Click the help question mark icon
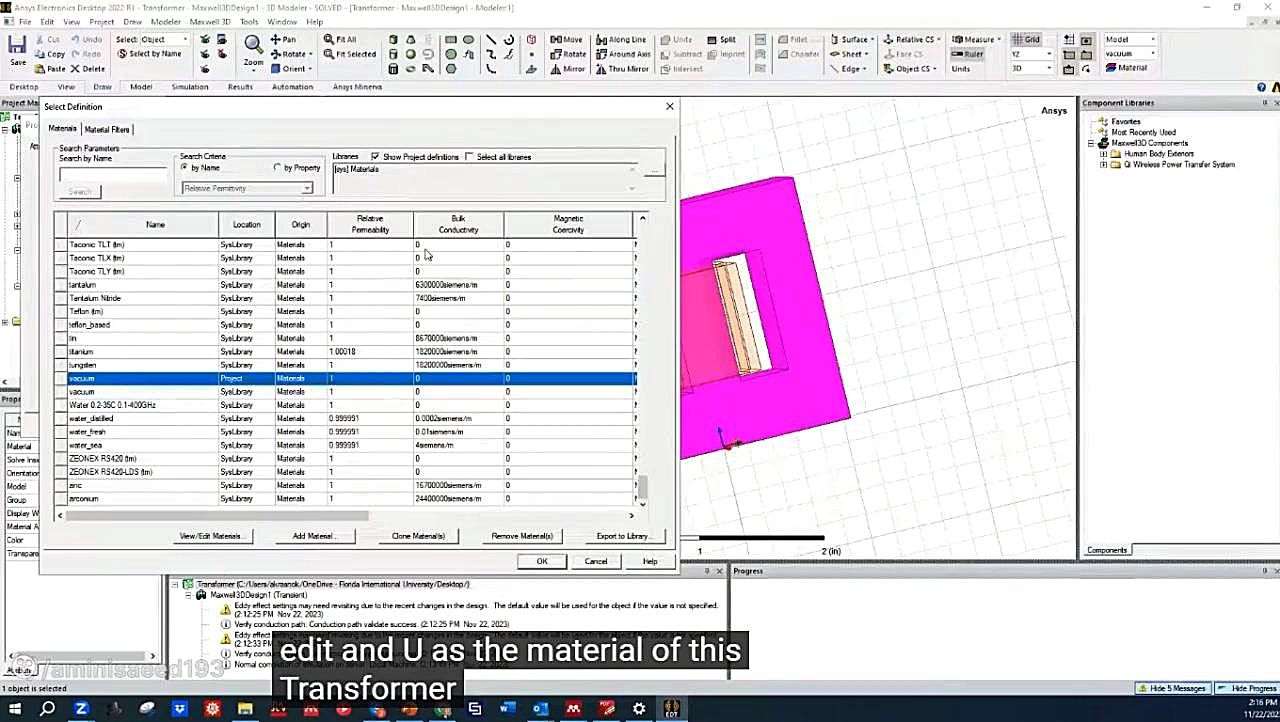This screenshot has width=1280, height=722. (1262, 87)
